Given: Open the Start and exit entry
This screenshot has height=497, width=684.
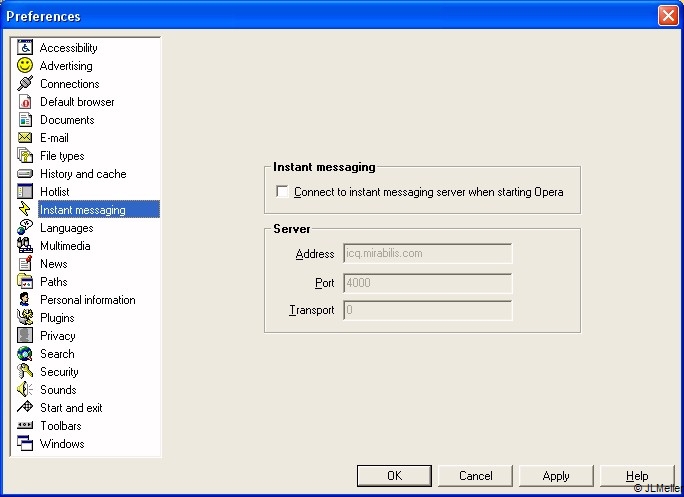Looking at the screenshot, I should [x=71, y=408].
